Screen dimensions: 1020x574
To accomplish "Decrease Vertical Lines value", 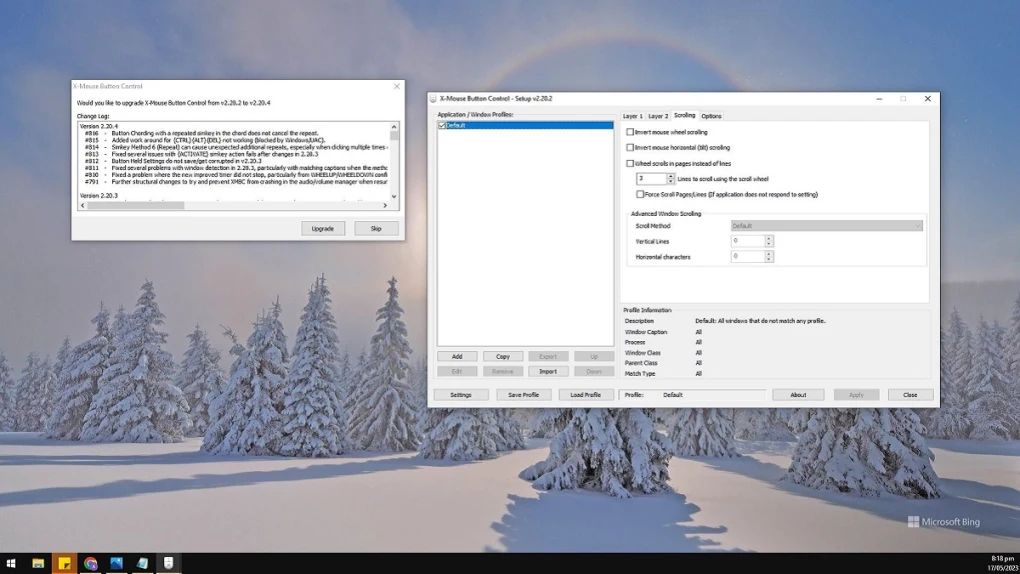I will (x=768, y=243).
